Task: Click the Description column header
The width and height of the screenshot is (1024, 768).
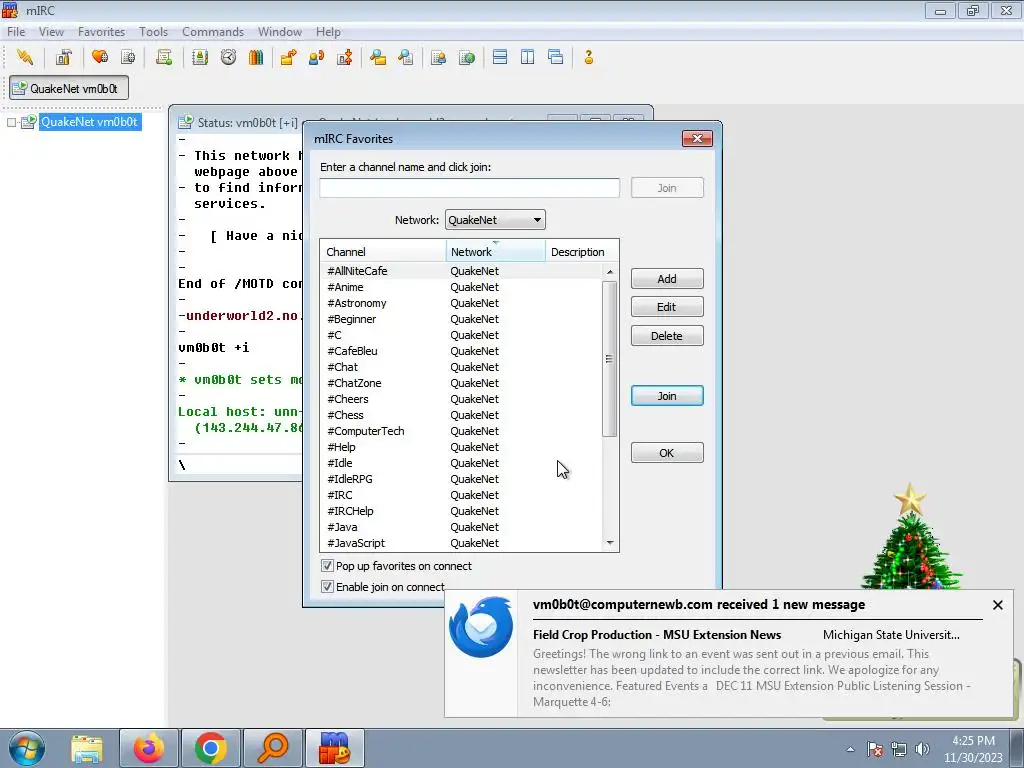Action: (581, 251)
